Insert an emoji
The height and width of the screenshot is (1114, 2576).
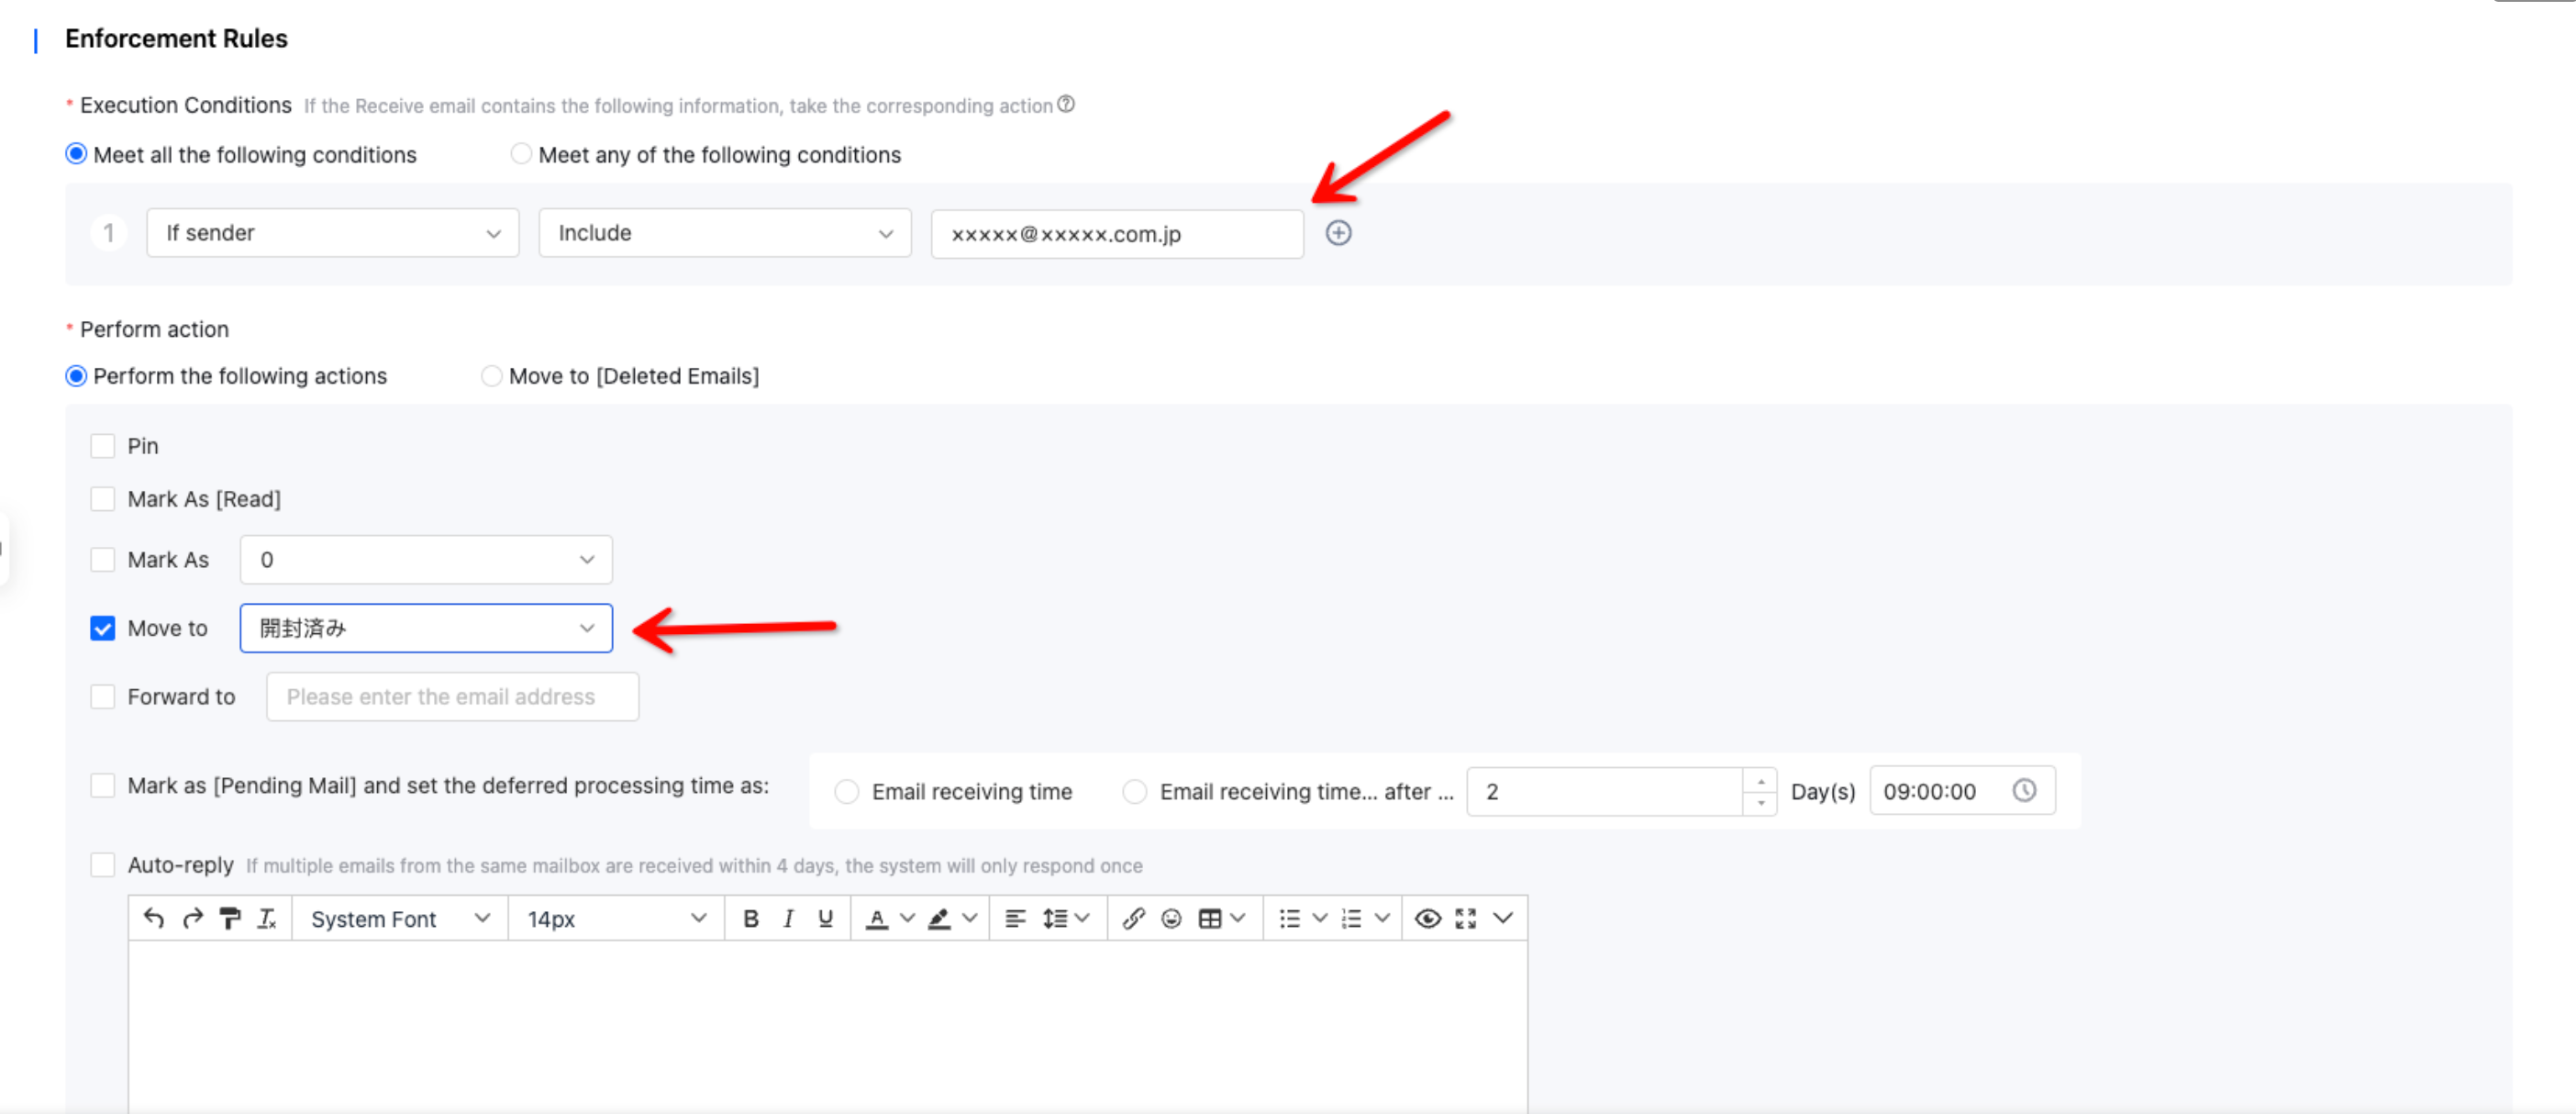(x=1171, y=918)
